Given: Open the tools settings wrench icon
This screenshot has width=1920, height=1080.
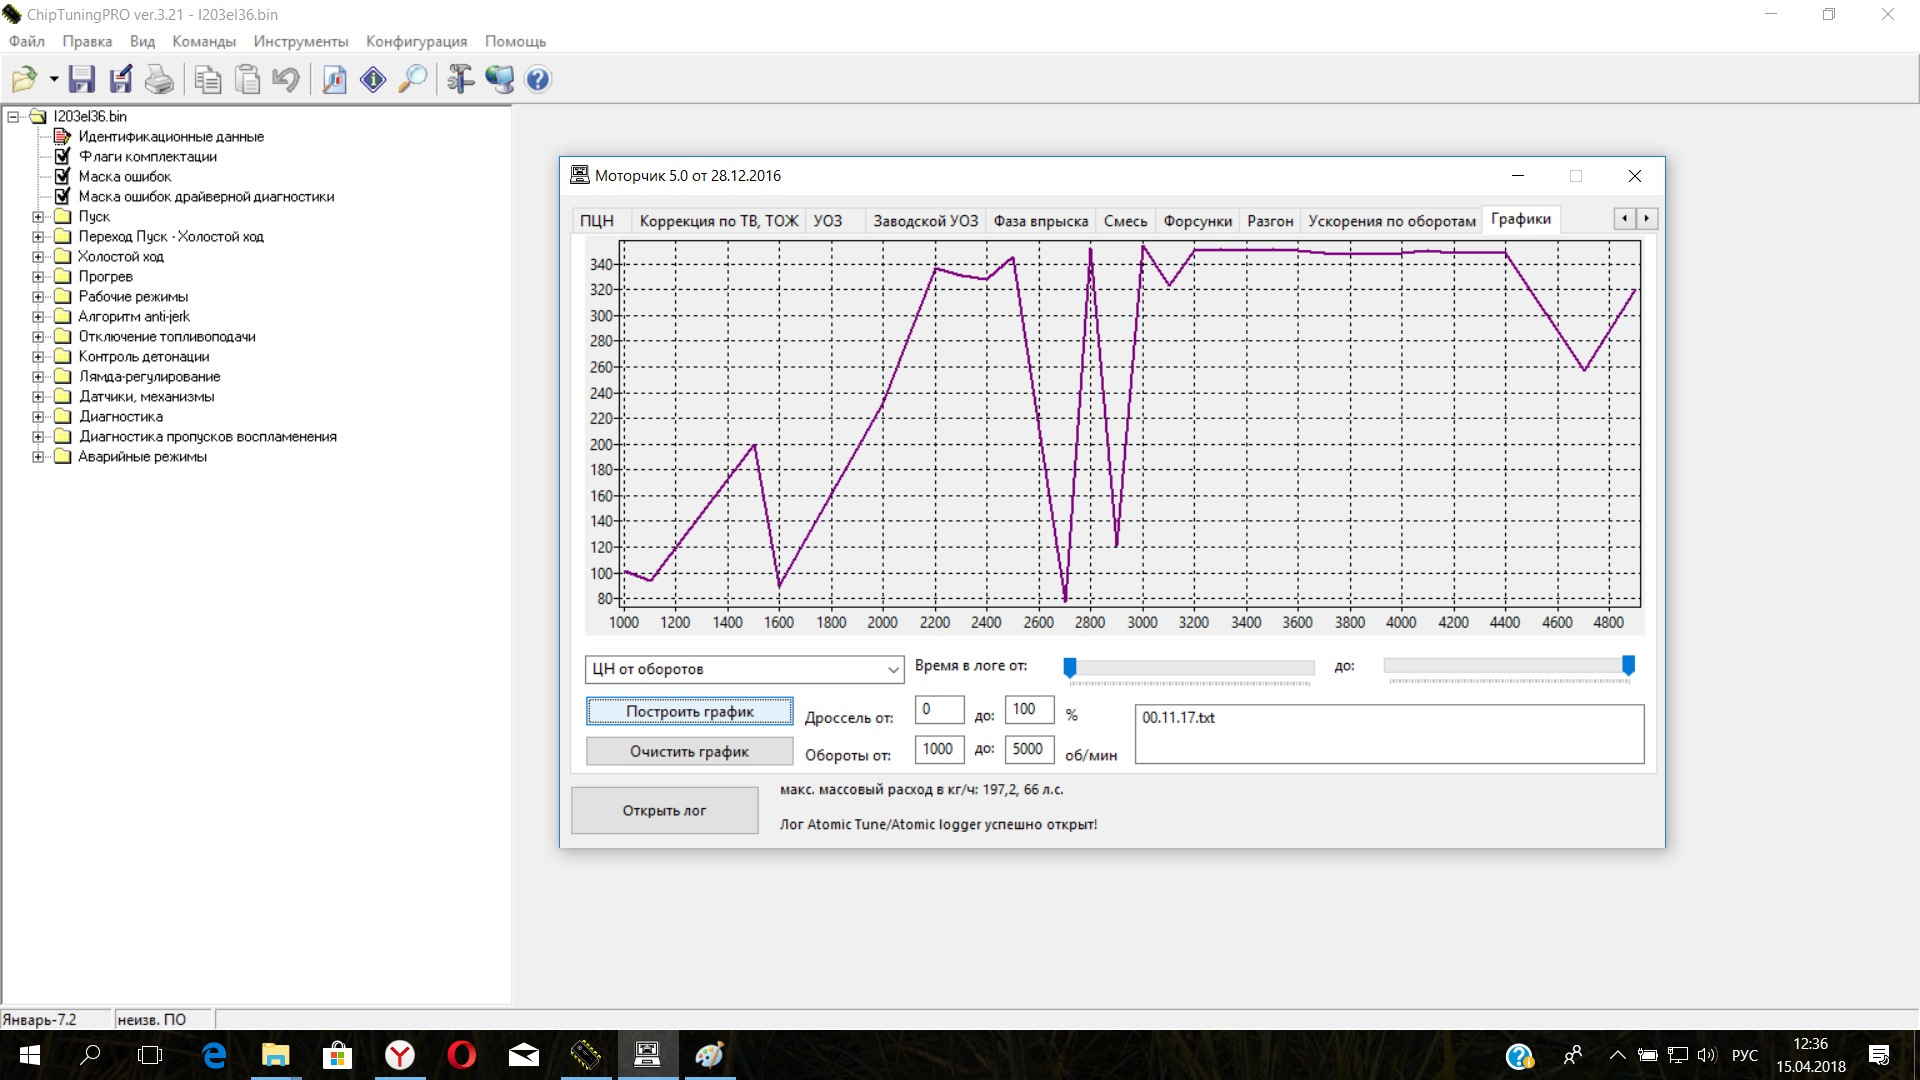Looking at the screenshot, I should pos(460,79).
